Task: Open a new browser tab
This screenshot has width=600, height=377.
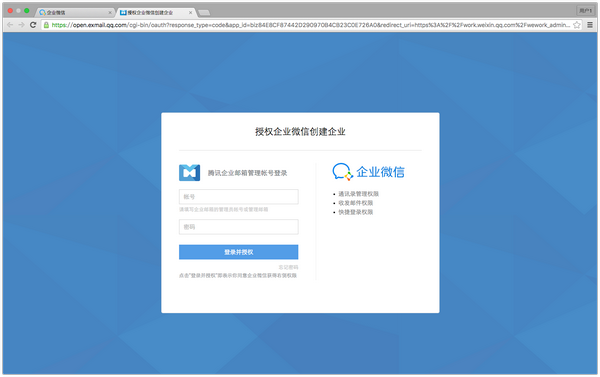Action: (x=204, y=13)
